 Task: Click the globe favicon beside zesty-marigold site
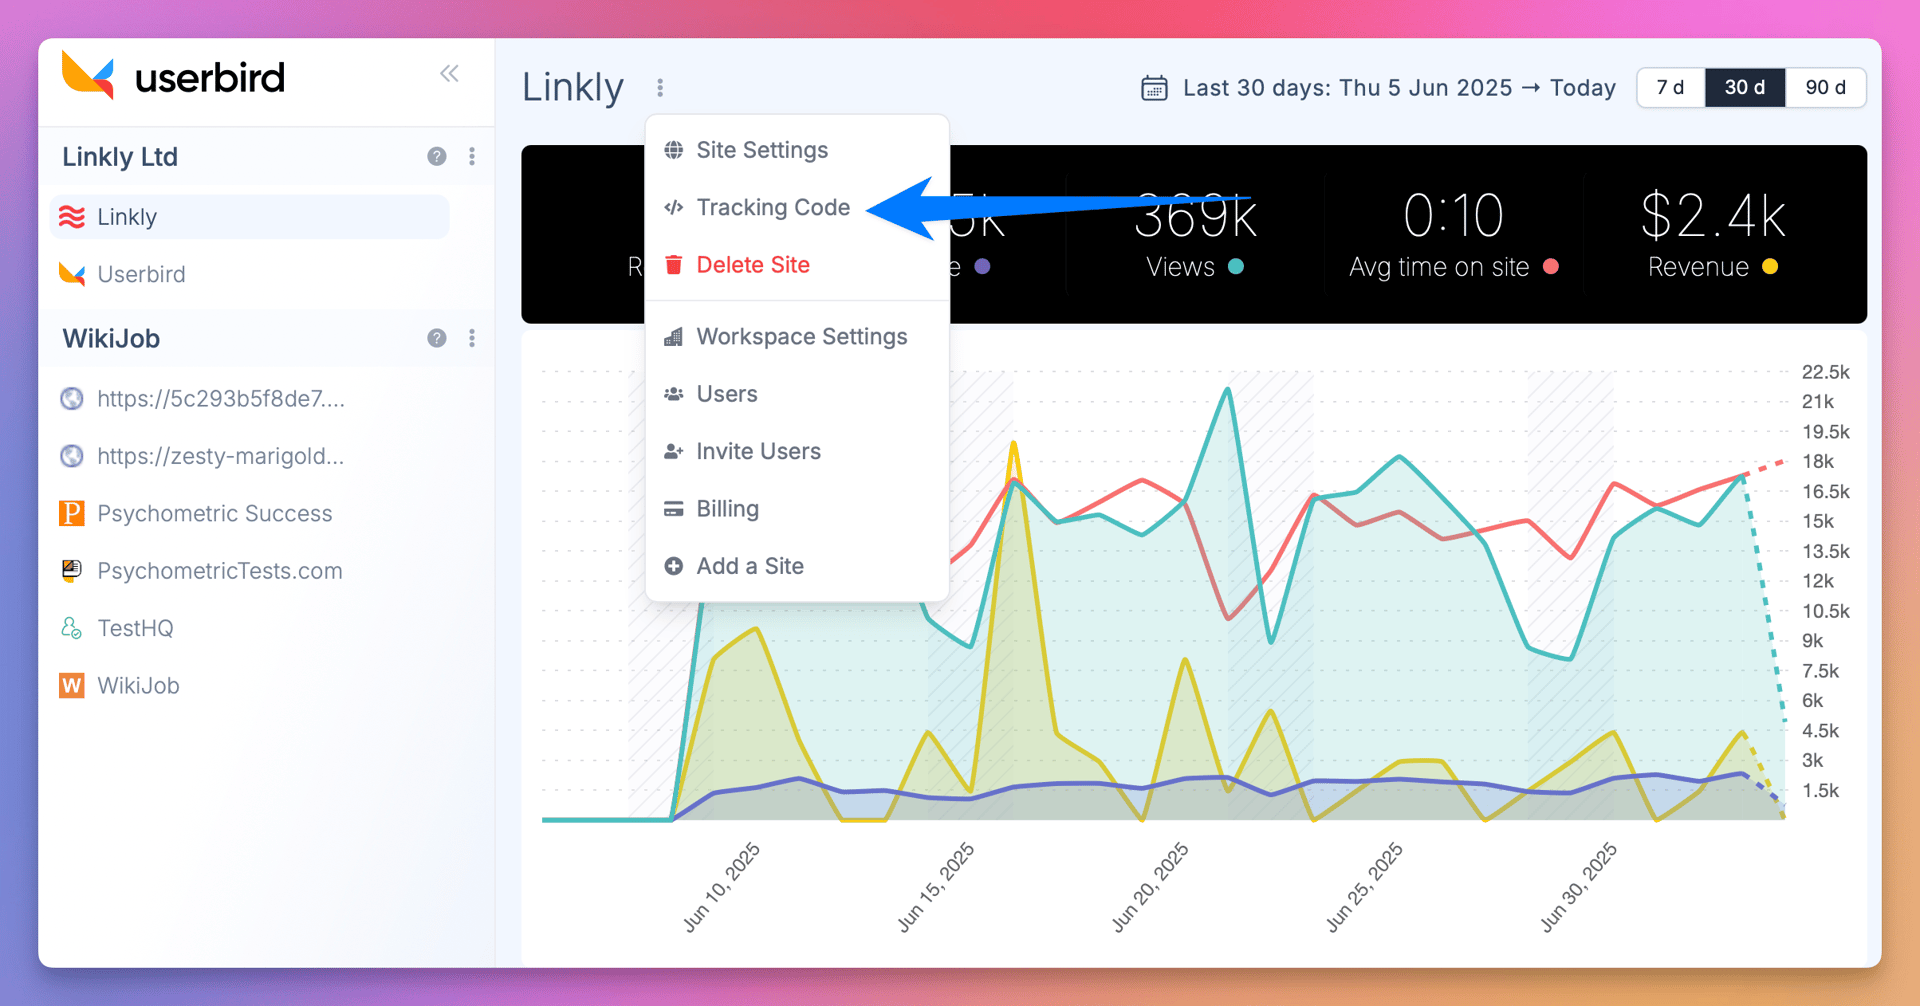[71, 456]
